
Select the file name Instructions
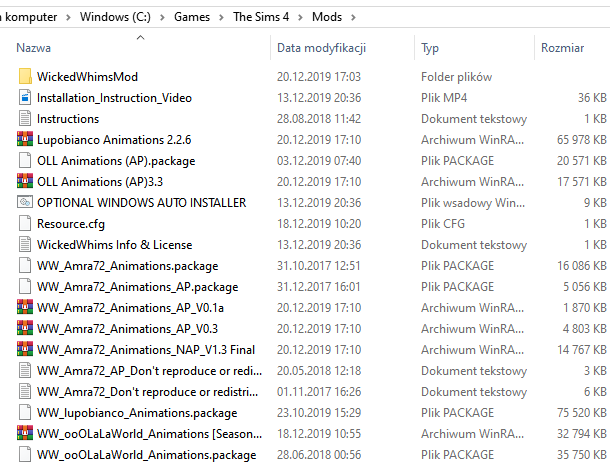68,119
